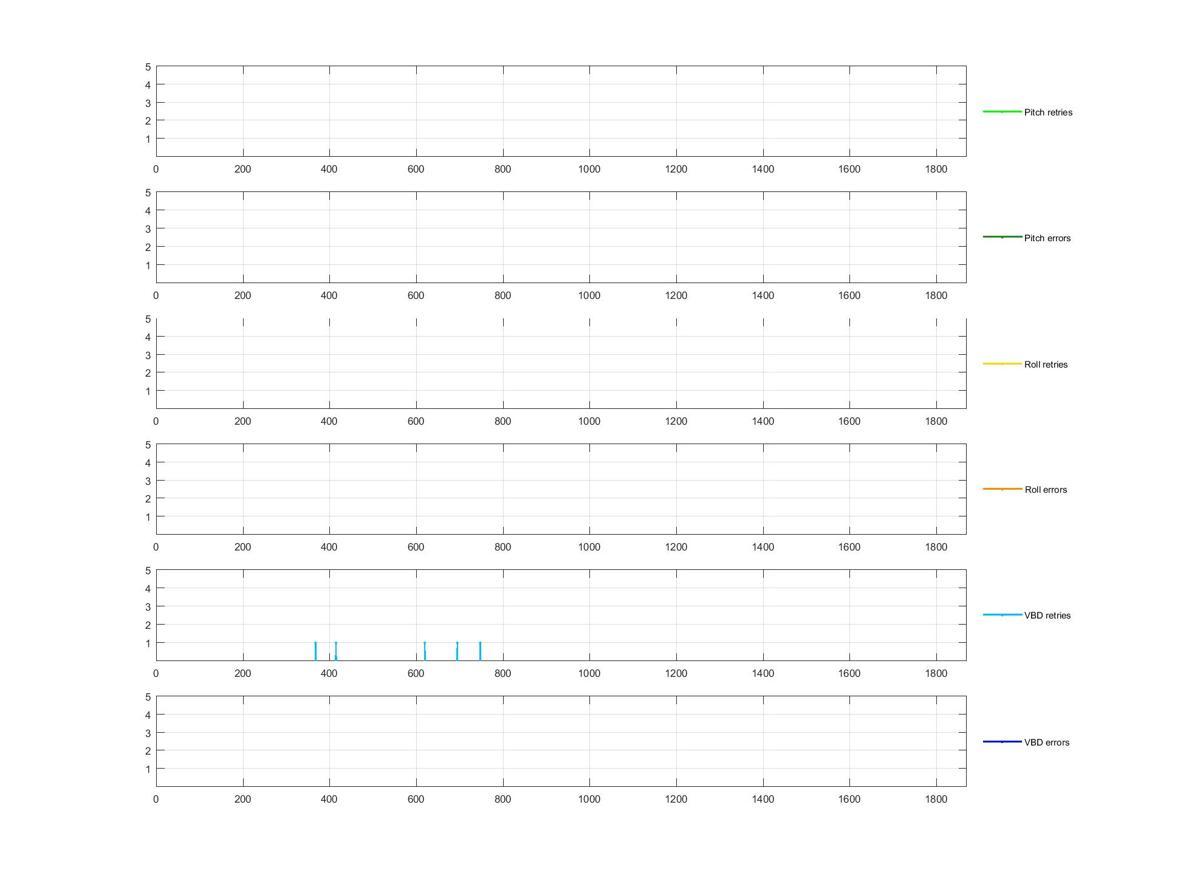
Task: Click the 1200 x-axis label under Roll errors plot
Action: point(676,548)
